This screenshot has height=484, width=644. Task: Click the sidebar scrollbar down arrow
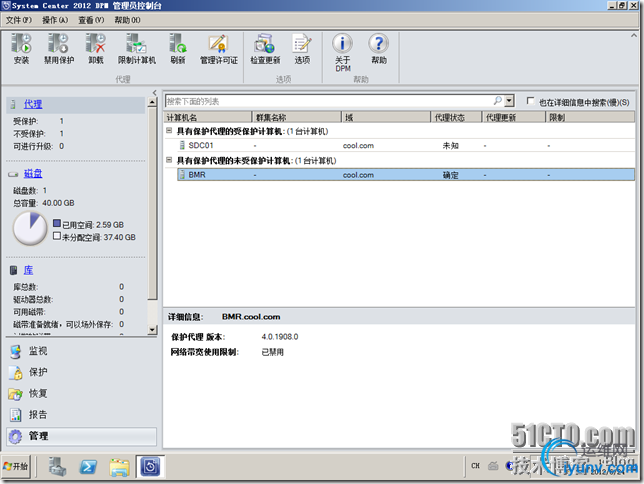[x=152, y=330]
